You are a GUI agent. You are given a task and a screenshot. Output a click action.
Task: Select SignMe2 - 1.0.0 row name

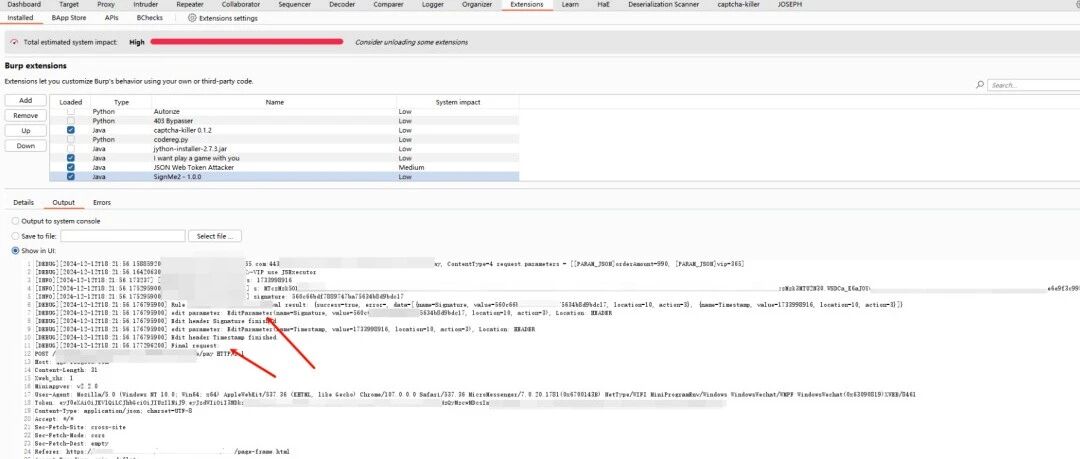[176, 177]
